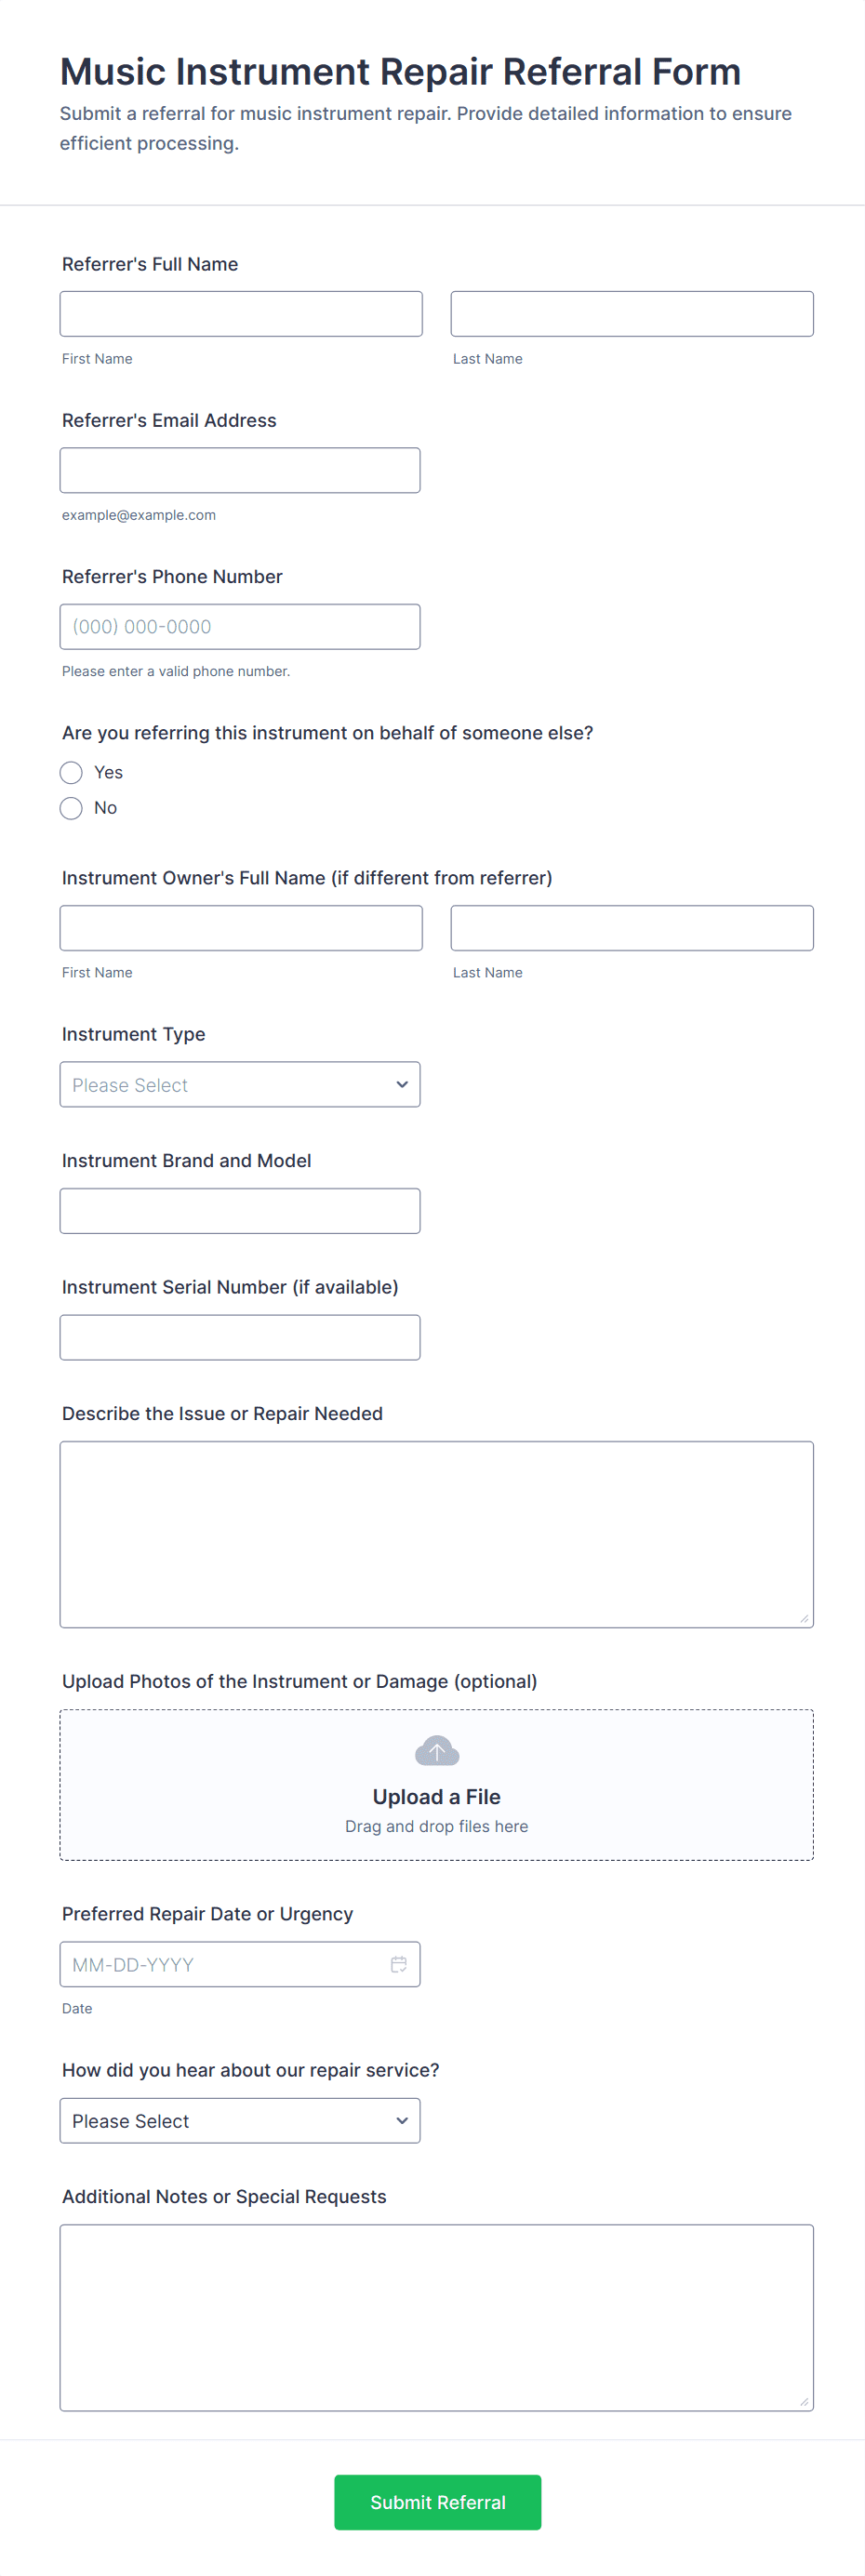Open the calendar date picker icon

(398, 1964)
